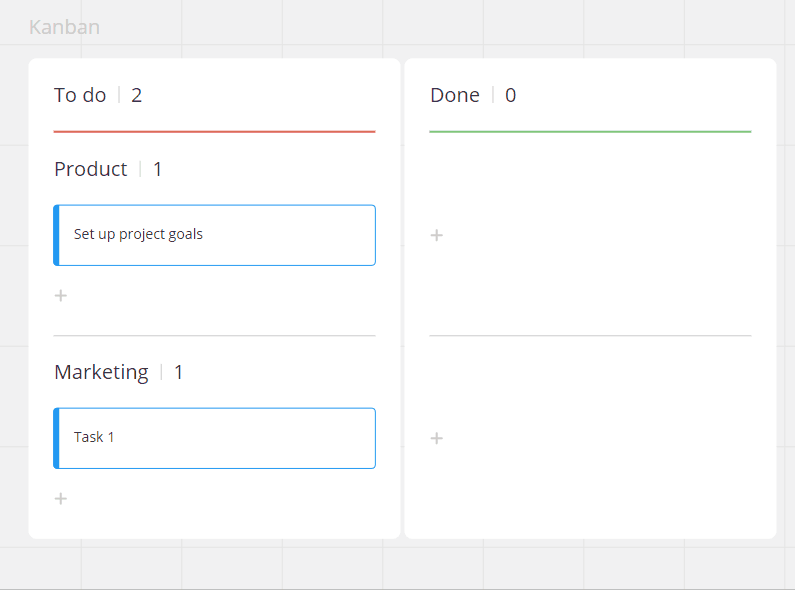The height and width of the screenshot is (590, 795).
Task: Click the Kanban board title
Action: pyautogui.click(x=64, y=27)
